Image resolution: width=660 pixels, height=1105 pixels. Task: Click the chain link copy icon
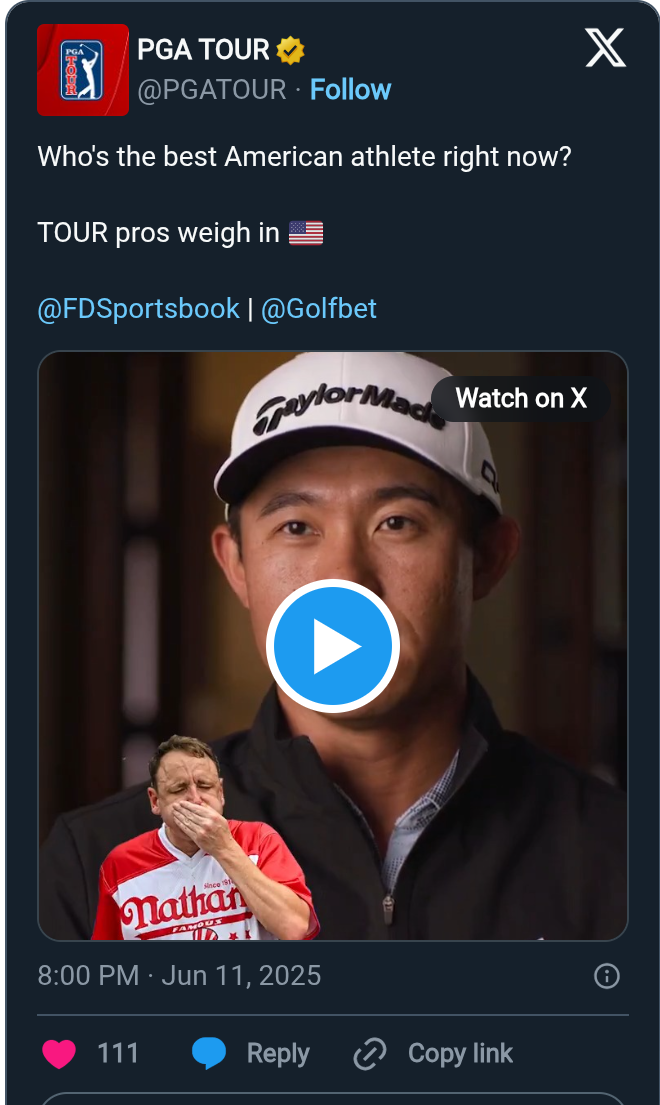coord(370,1053)
